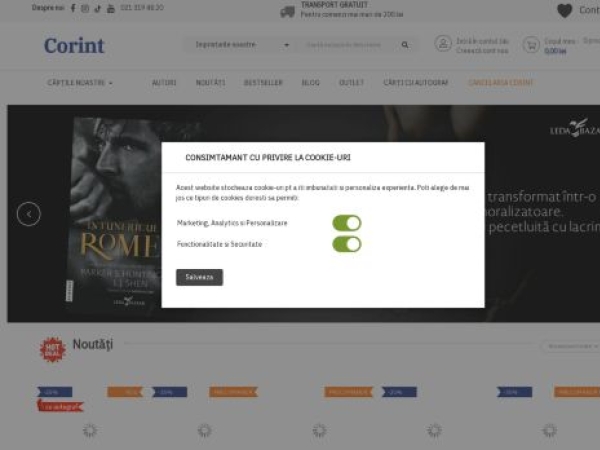Click the Noutăți section heading
The width and height of the screenshot is (600, 450).
click(x=93, y=345)
